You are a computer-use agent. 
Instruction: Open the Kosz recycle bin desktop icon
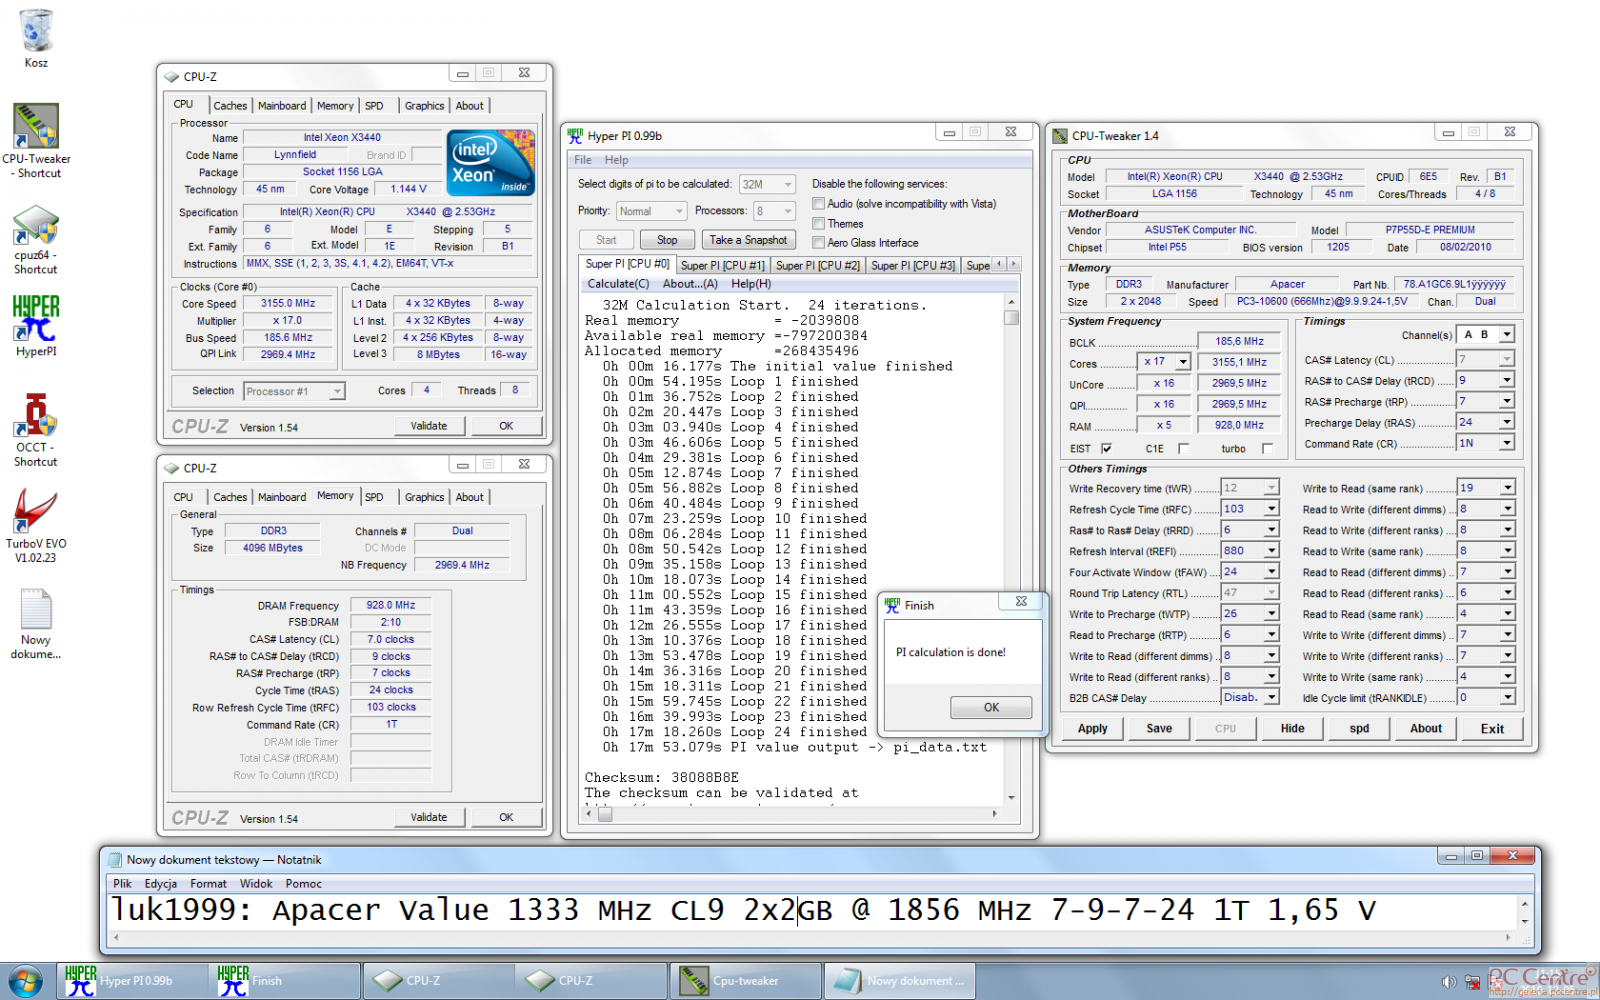pos(36,32)
